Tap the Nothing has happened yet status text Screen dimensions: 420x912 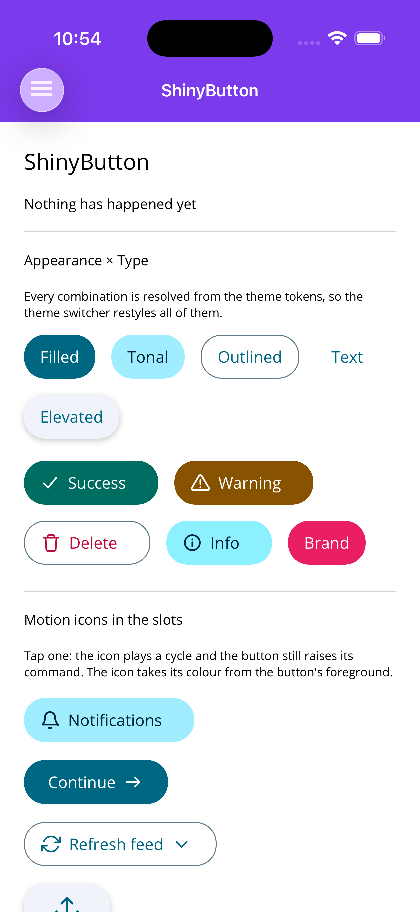pyautogui.click(x=110, y=204)
